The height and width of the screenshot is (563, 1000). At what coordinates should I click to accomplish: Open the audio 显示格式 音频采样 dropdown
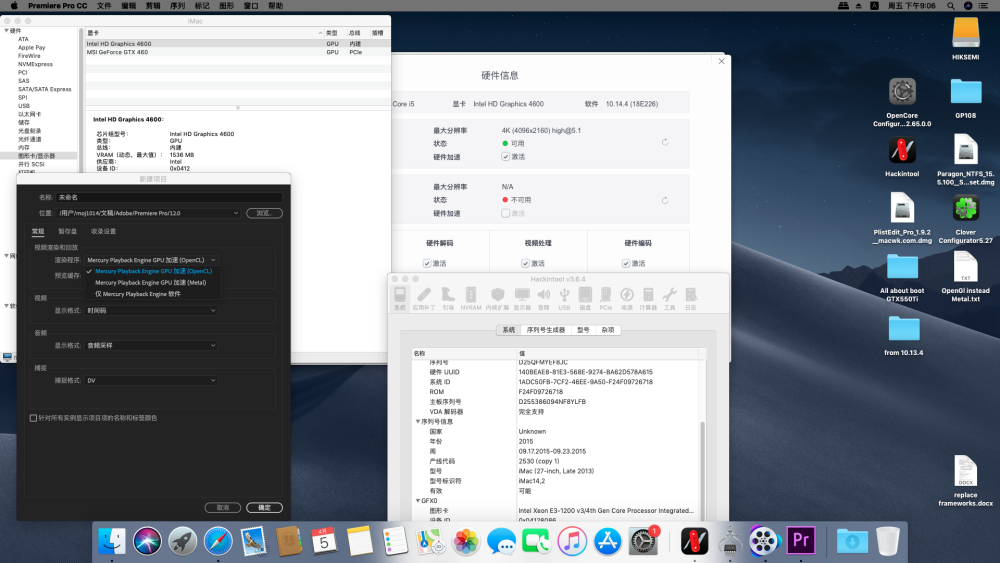[151, 346]
